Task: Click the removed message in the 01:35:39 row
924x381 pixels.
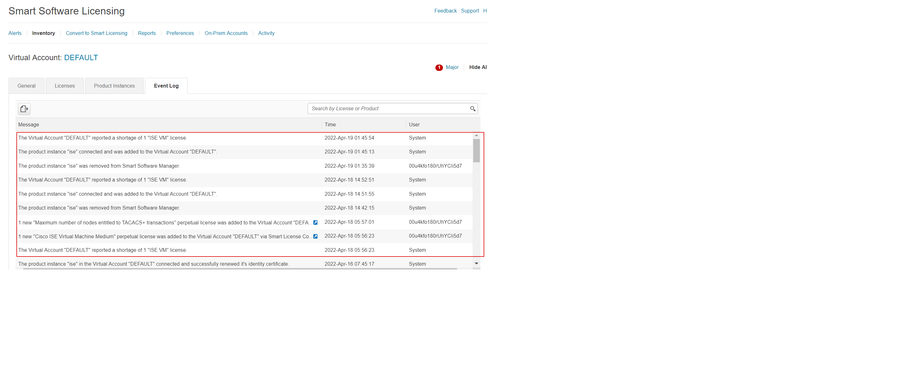Action: [99, 166]
